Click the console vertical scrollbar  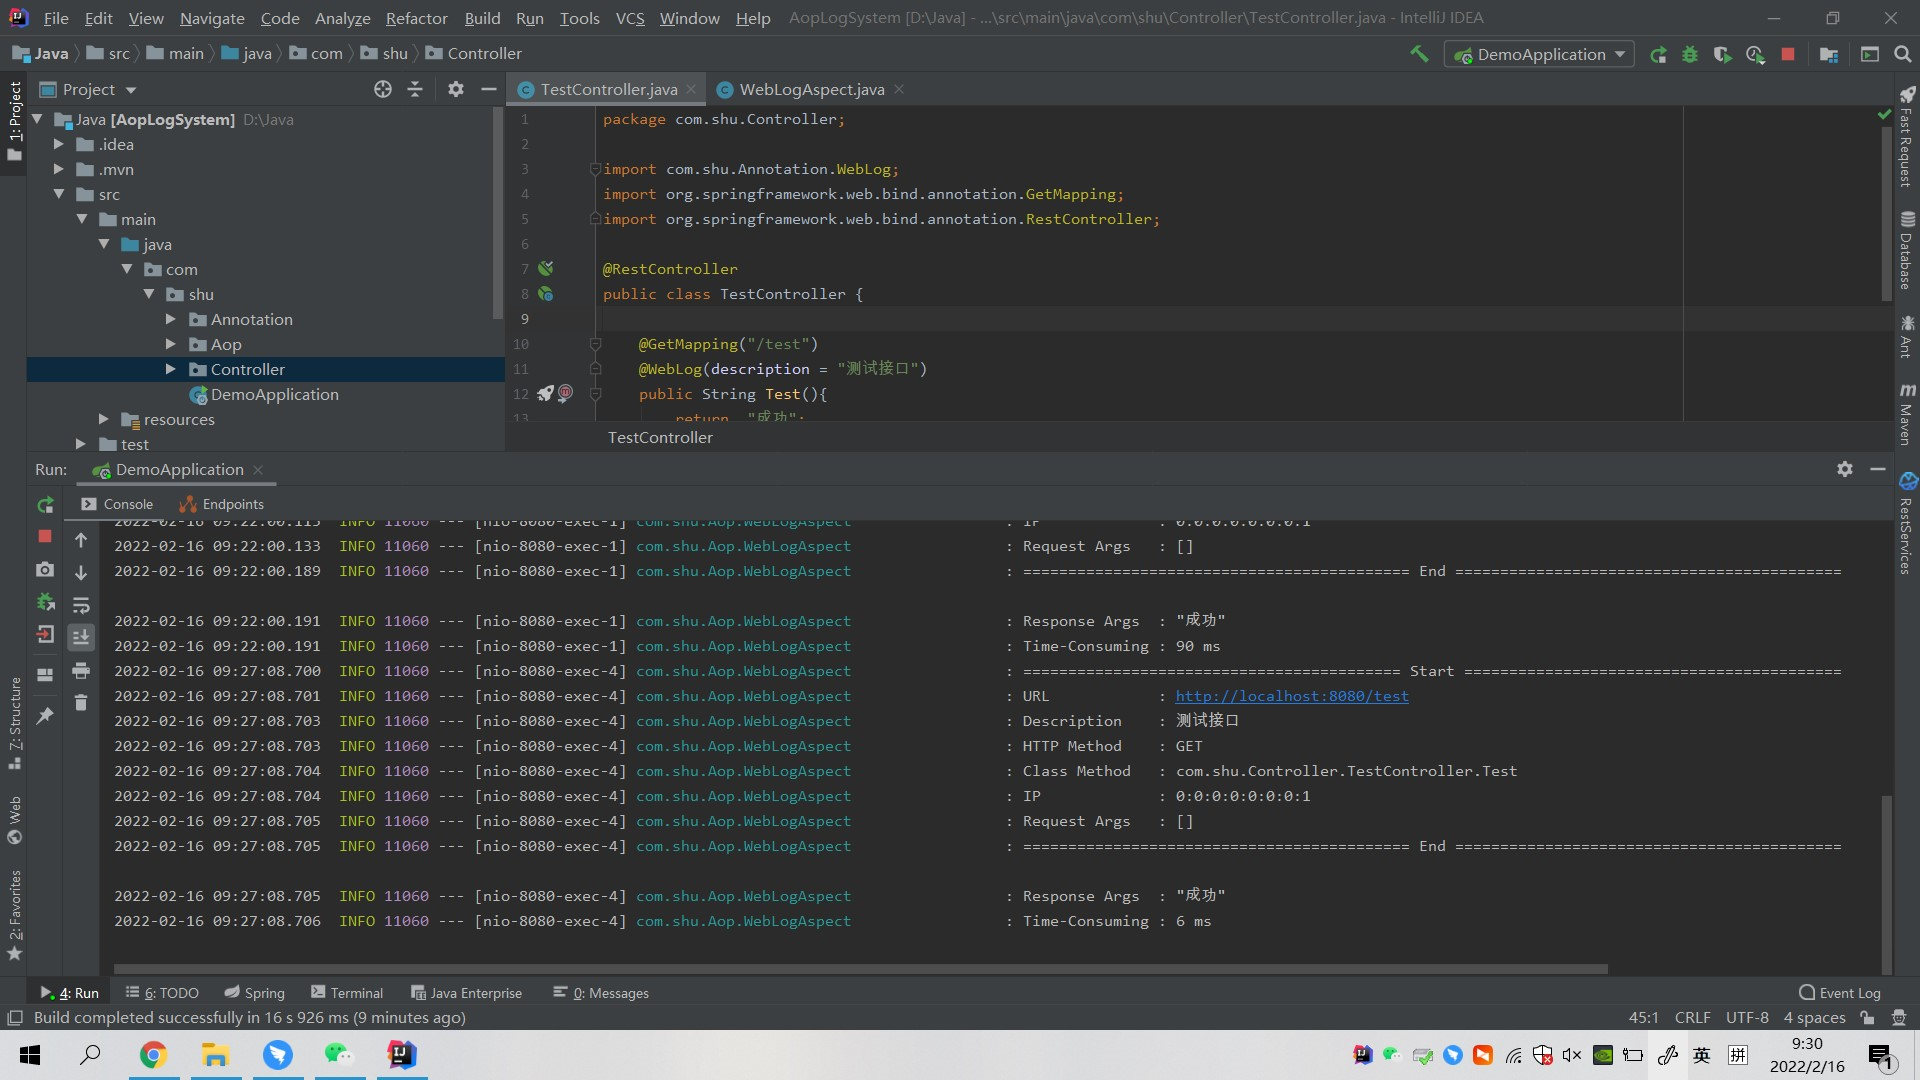1887,885
